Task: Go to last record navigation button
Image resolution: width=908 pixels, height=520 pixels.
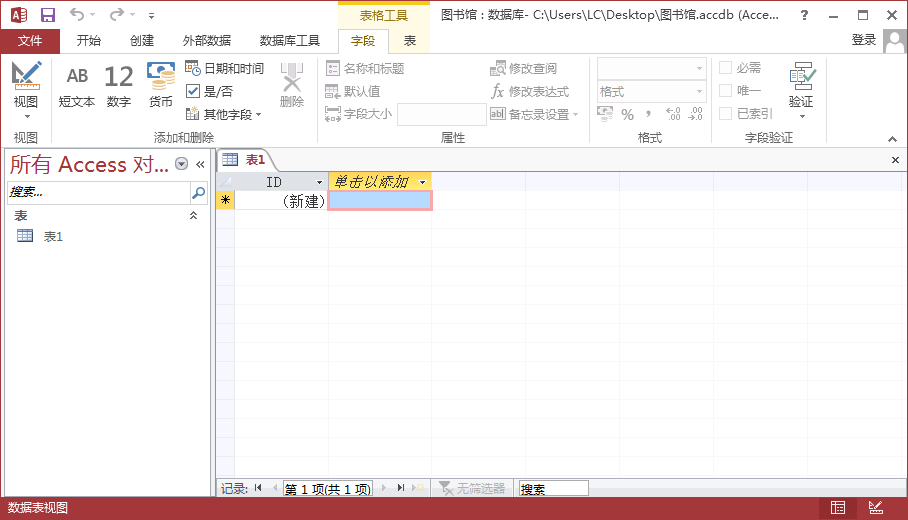Action: (x=401, y=488)
